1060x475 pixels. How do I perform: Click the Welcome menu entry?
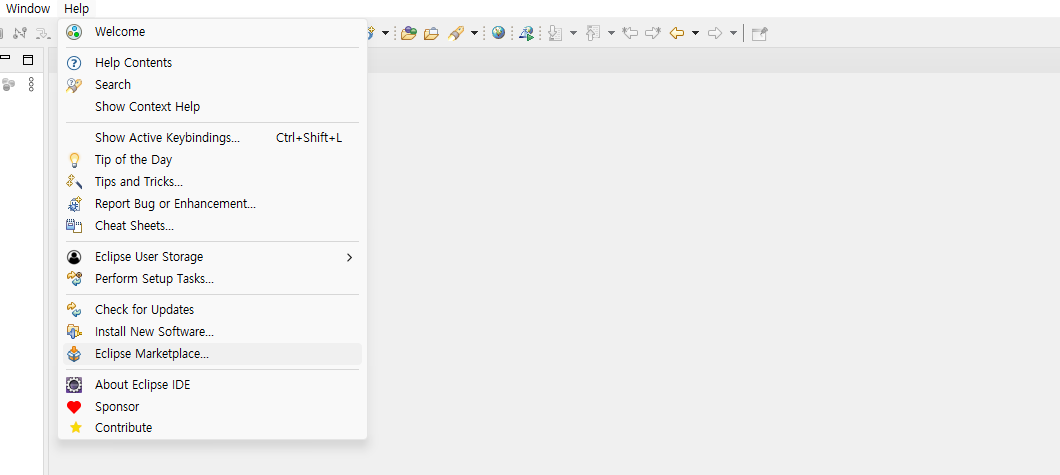coord(212,32)
